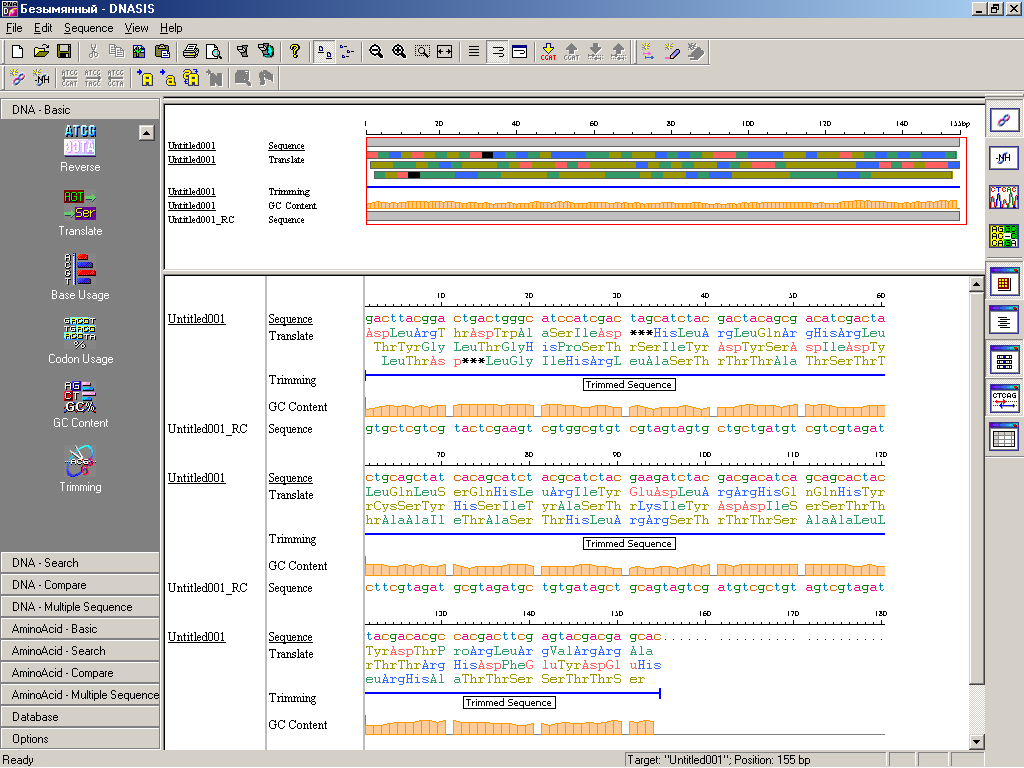Click the zoom out magnifier in toolbar
This screenshot has height=768, width=1024.
click(x=376, y=51)
